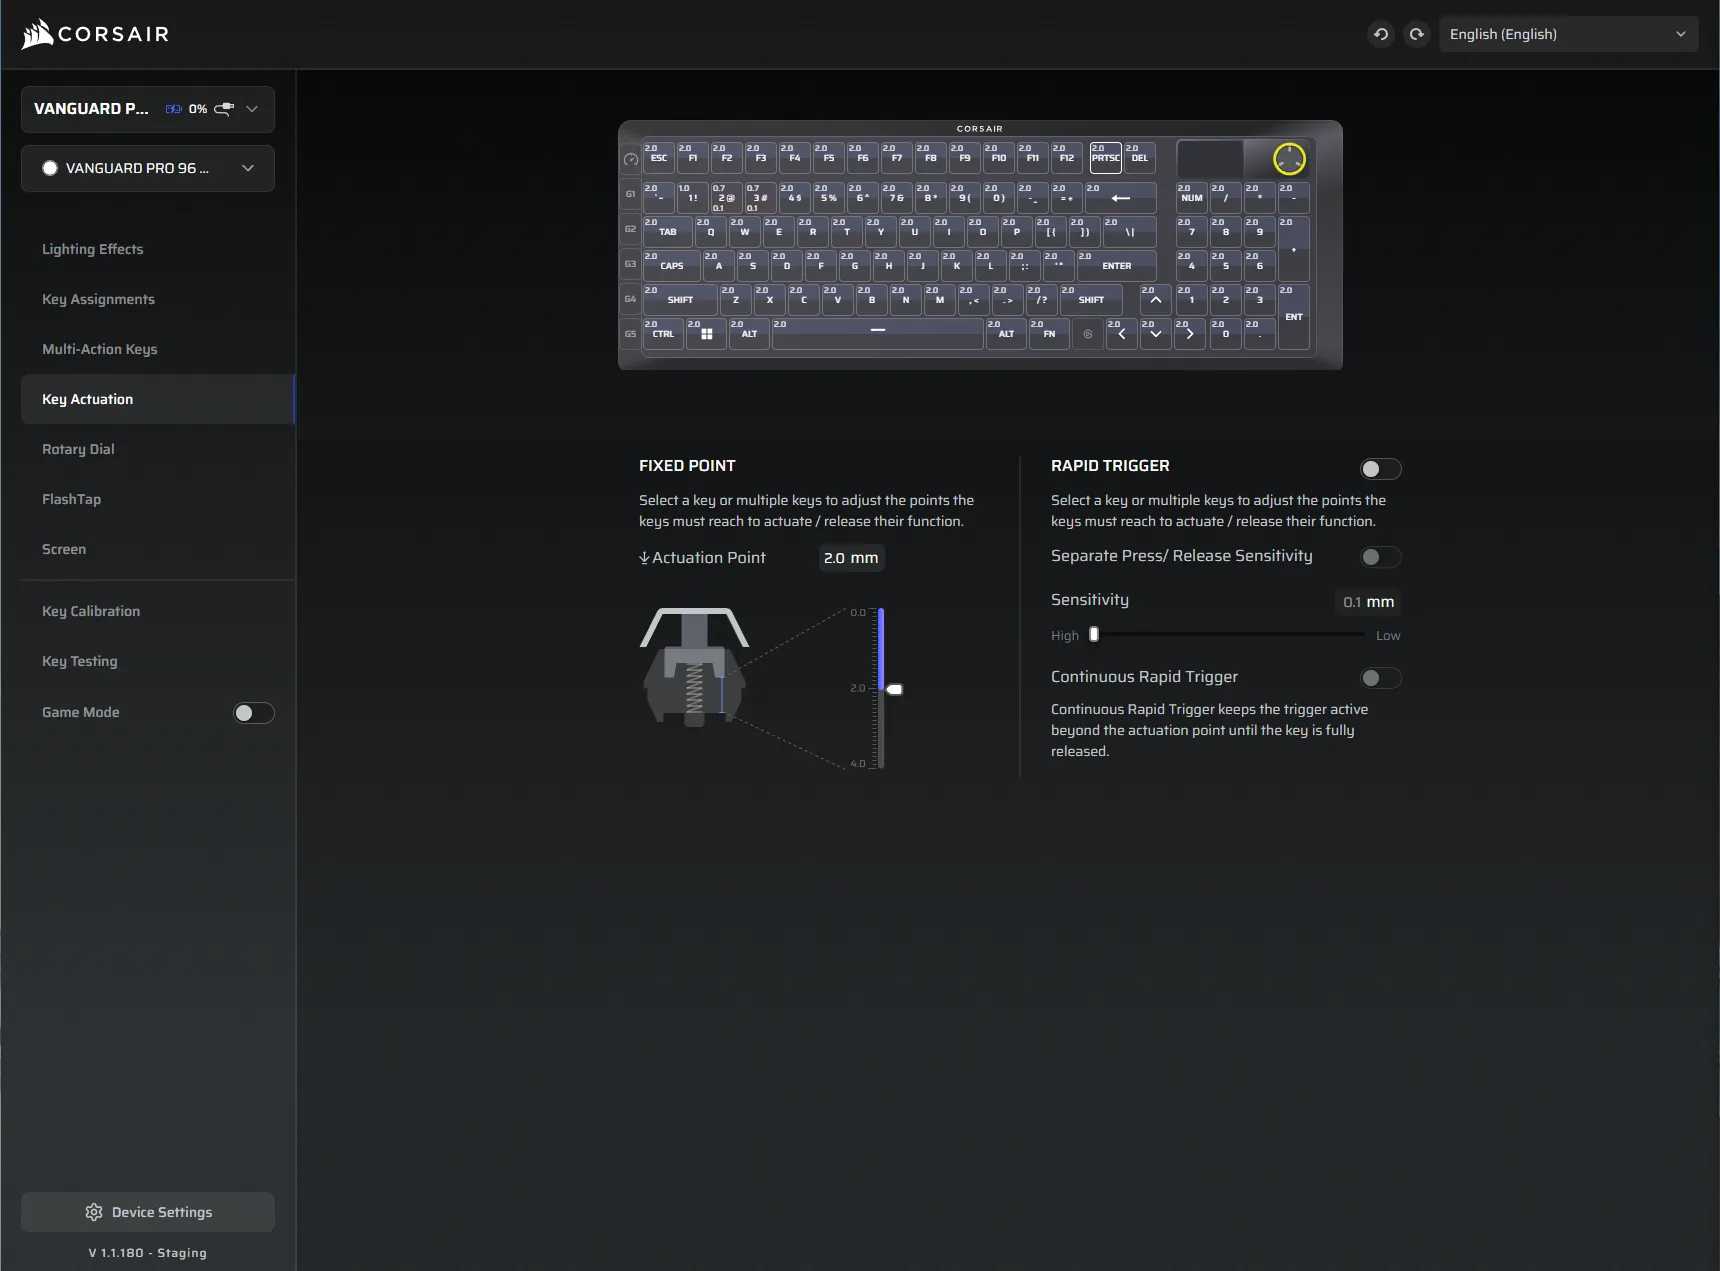The width and height of the screenshot is (1720, 1271).
Task: Select the backspace key on keyboard
Action: [x=1120, y=198]
